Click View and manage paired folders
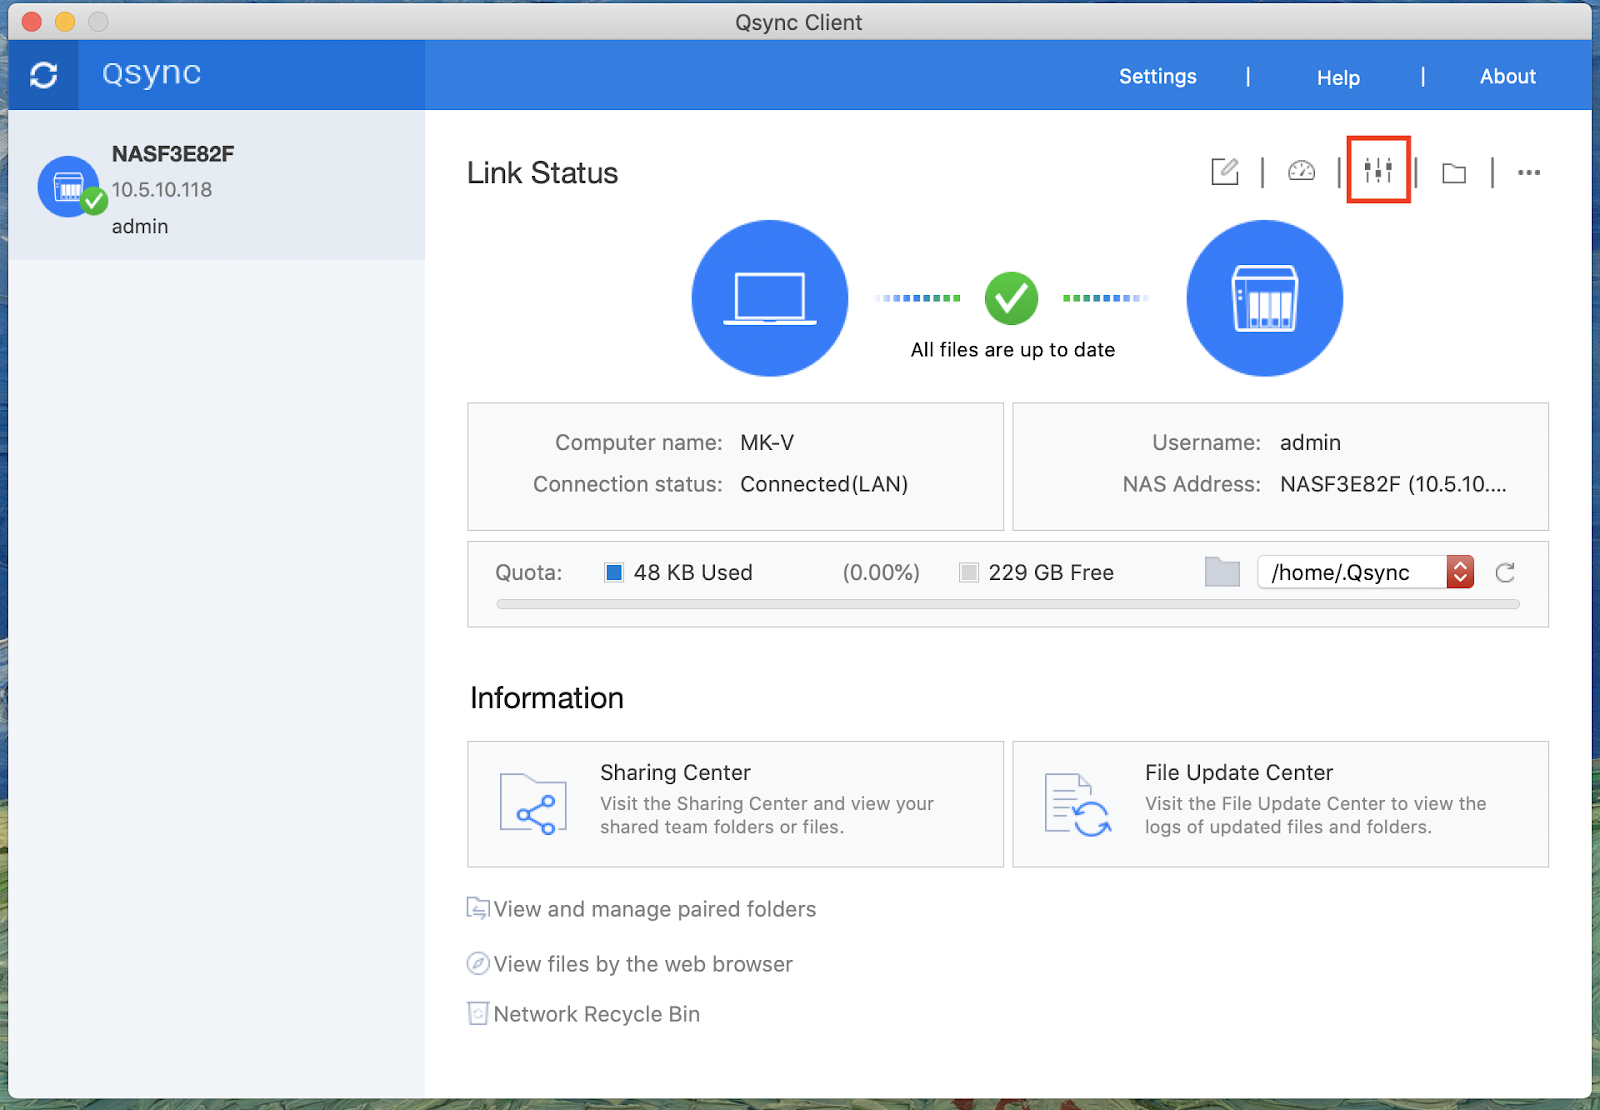The image size is (1600, 1110). (x=654, y=909)
